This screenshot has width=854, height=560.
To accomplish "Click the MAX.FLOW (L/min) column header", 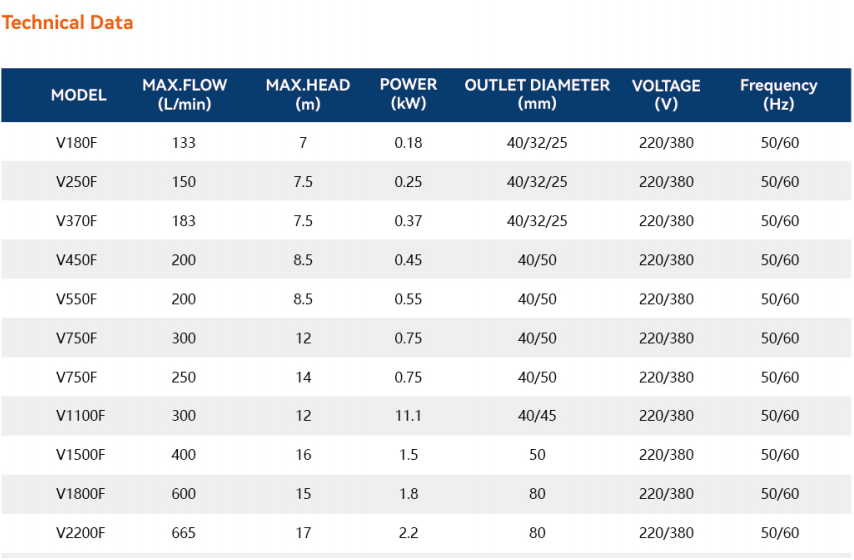I will 185,94.
